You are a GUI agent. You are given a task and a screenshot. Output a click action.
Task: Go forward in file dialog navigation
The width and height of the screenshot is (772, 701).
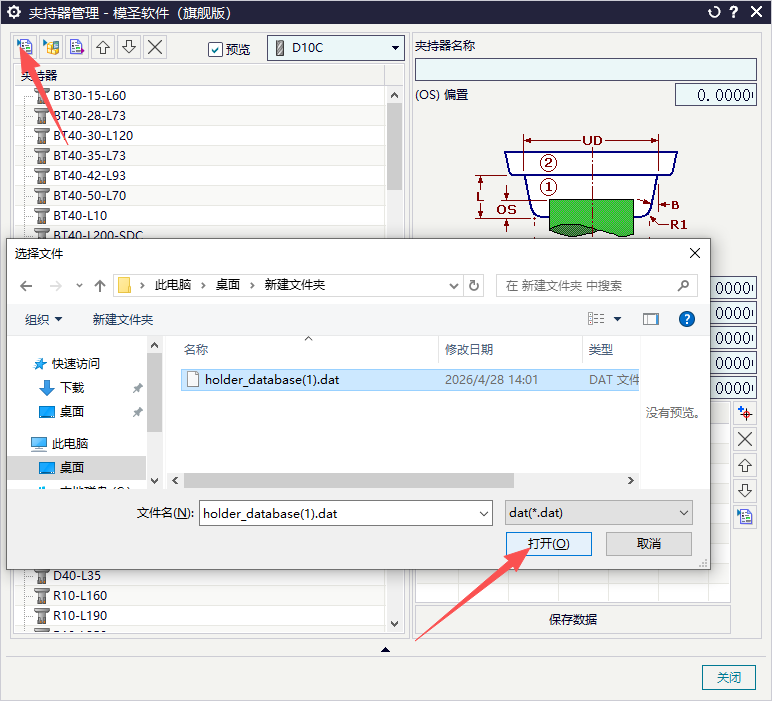pyautogui.click(x=56, y=286)
